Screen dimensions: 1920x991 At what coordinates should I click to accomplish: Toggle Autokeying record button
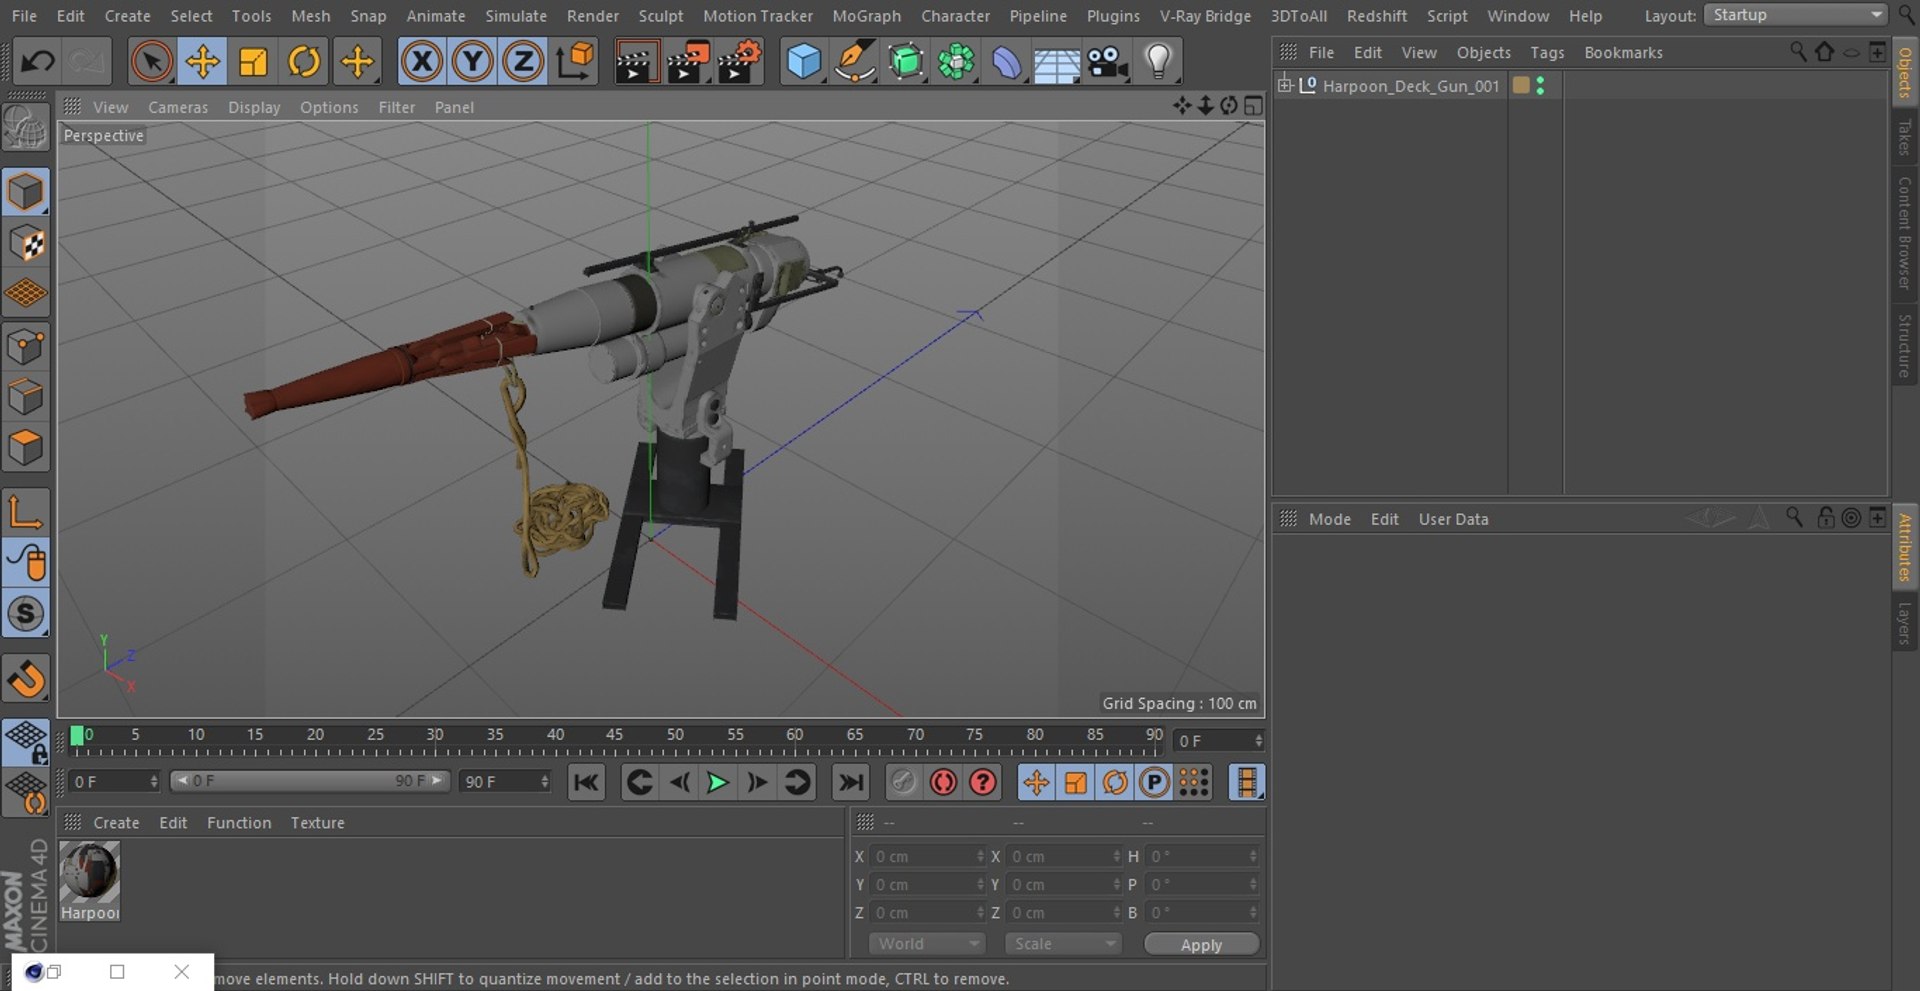coord(943,782)
